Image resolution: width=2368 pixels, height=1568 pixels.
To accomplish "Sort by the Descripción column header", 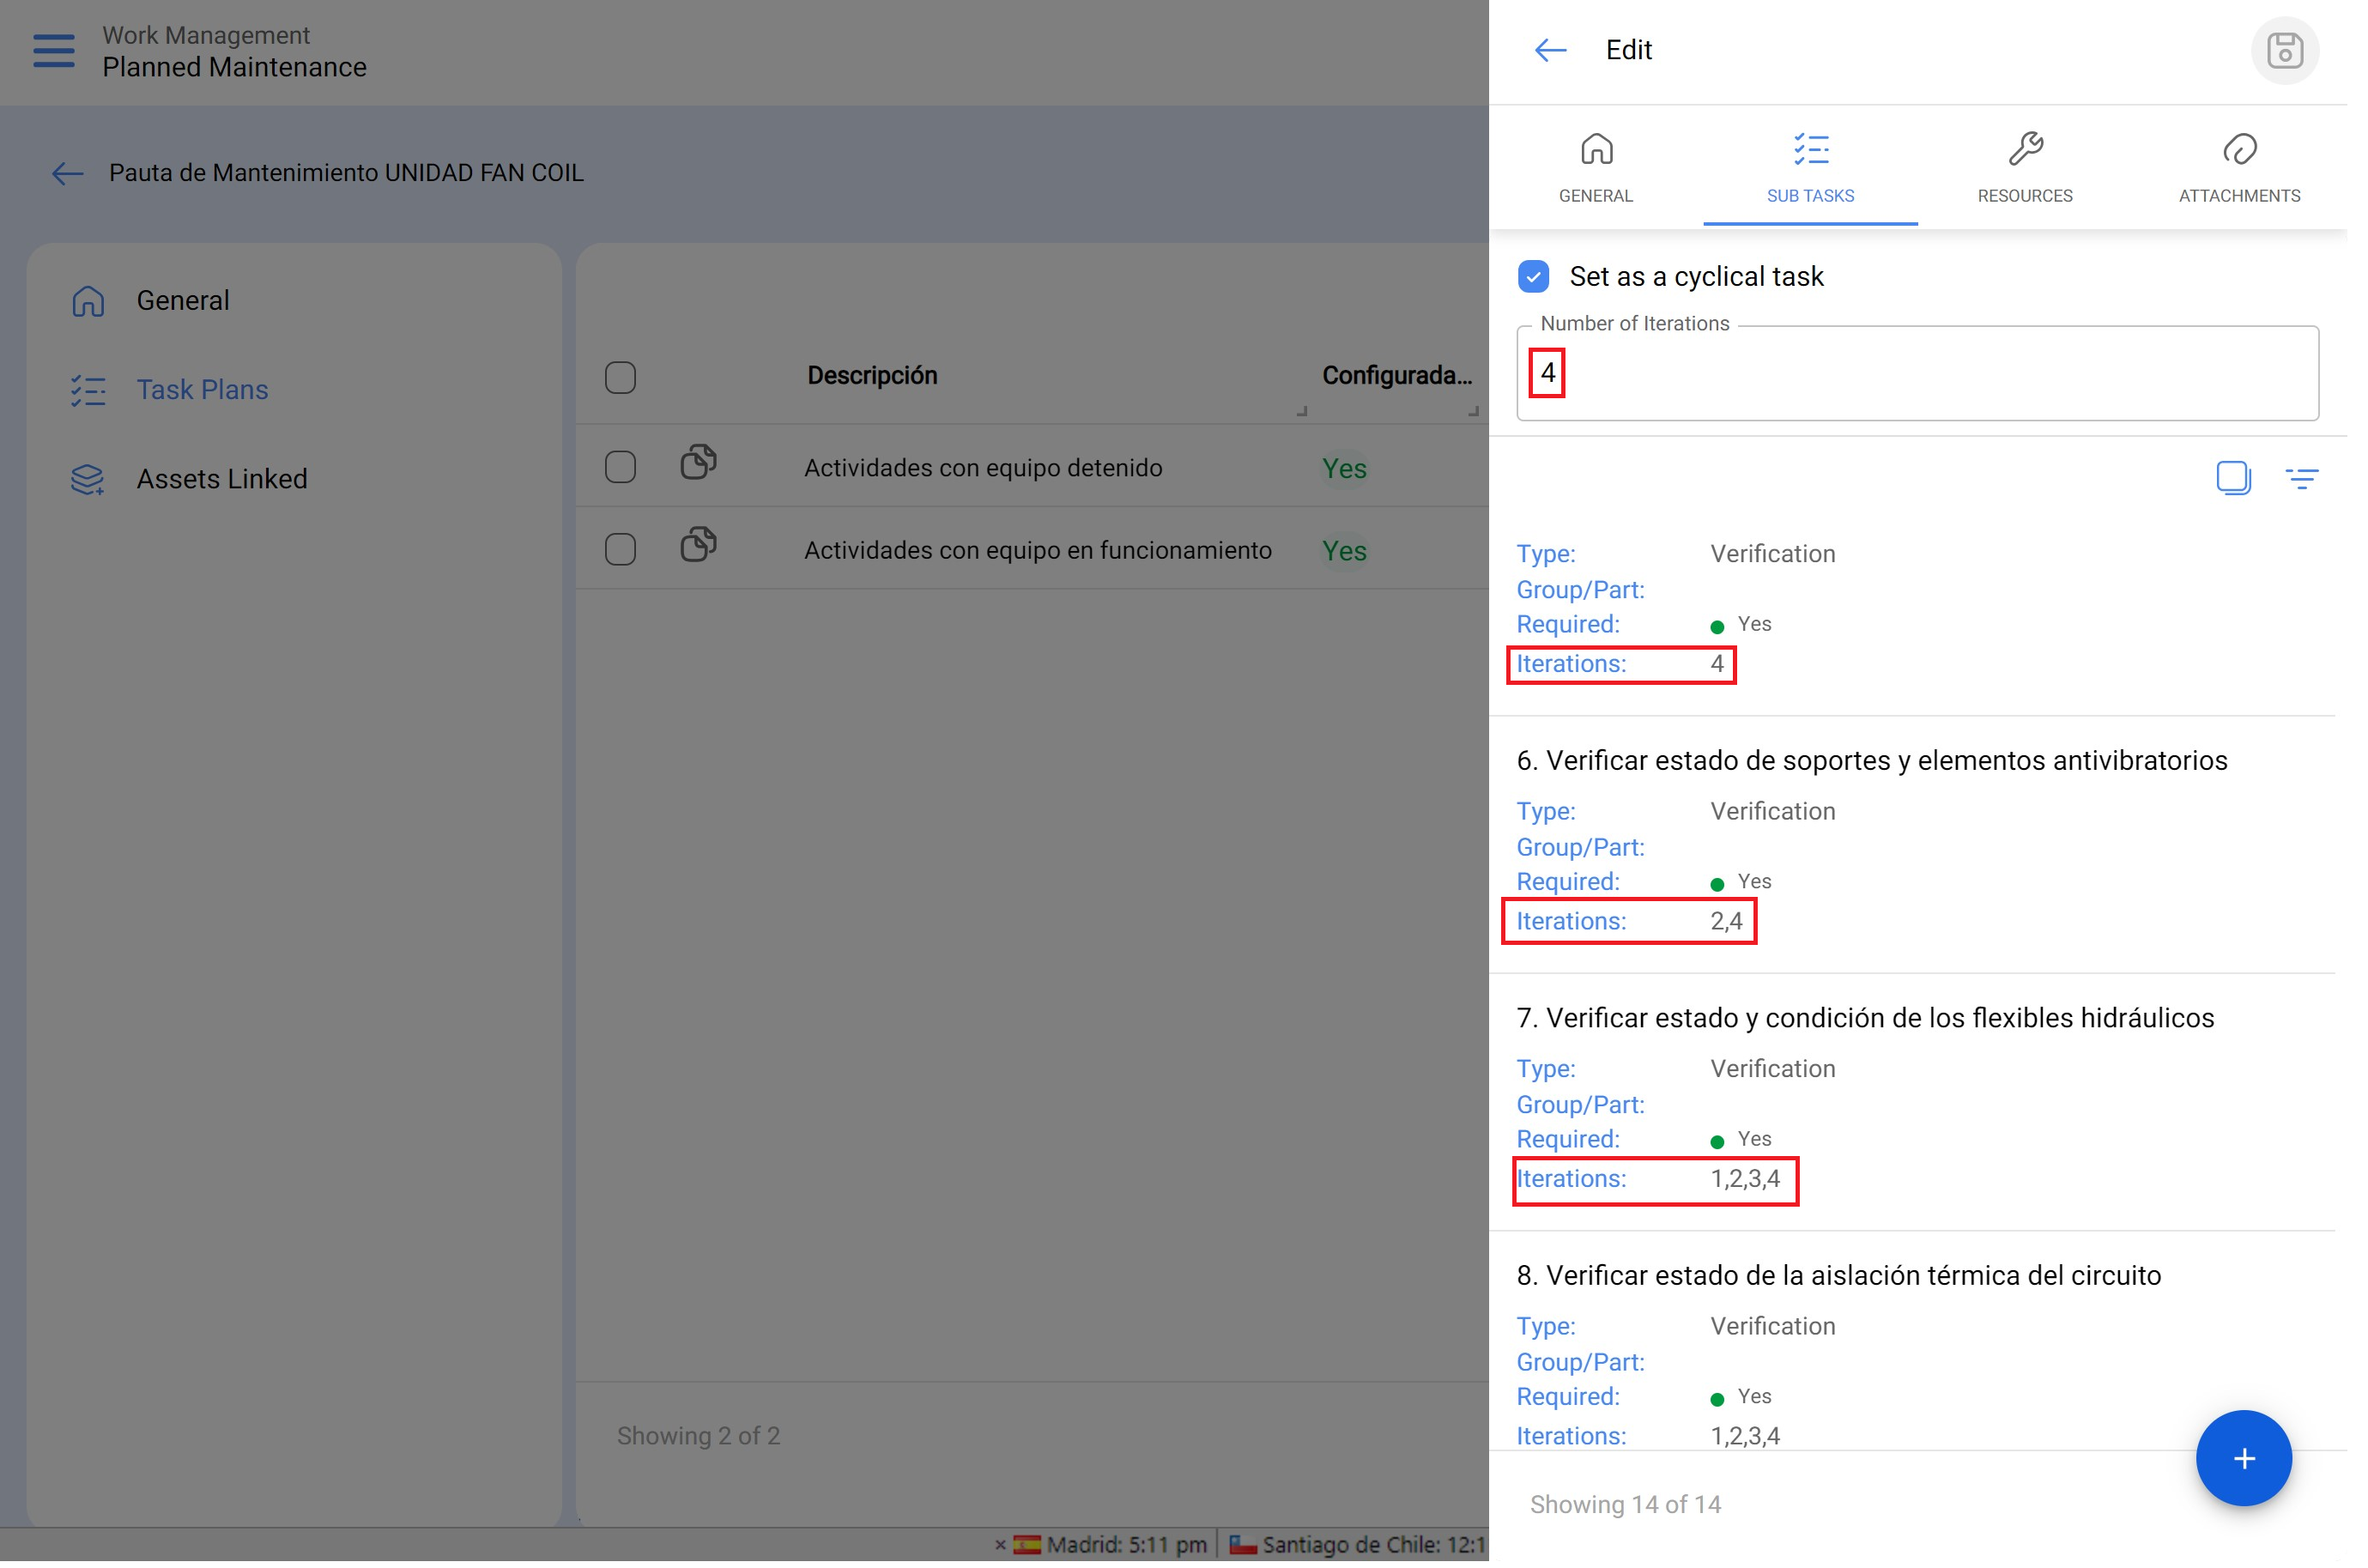I will [x=872, y=375].
